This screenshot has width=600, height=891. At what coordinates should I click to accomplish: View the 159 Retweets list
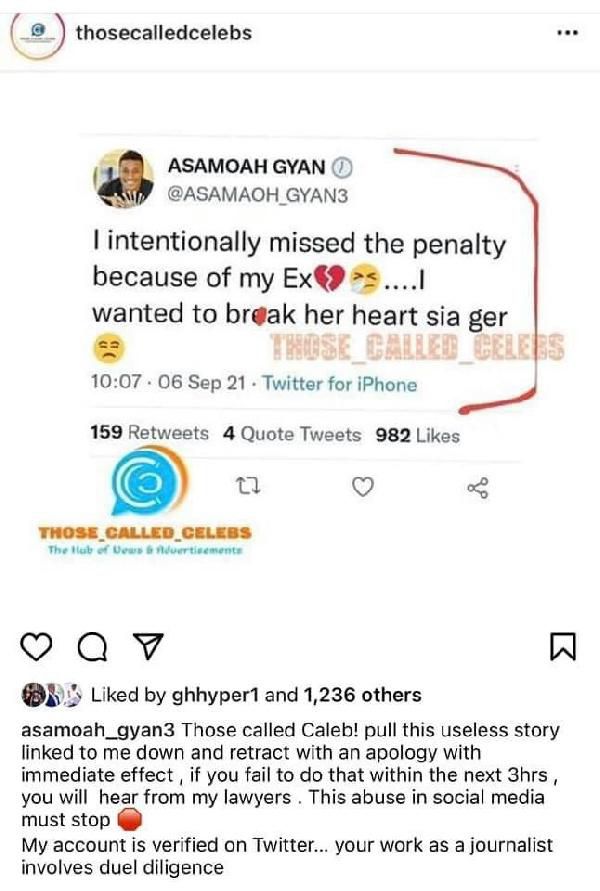point(149,433)
